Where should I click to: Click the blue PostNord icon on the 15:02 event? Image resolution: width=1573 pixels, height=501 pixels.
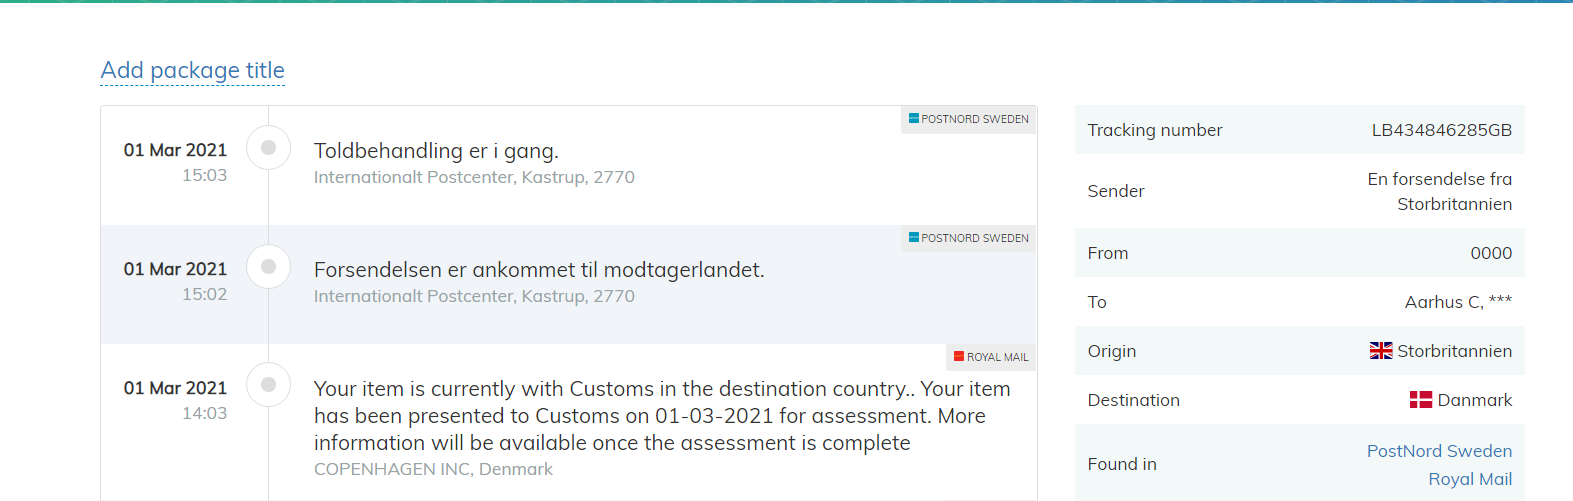[x=914, y=237]
